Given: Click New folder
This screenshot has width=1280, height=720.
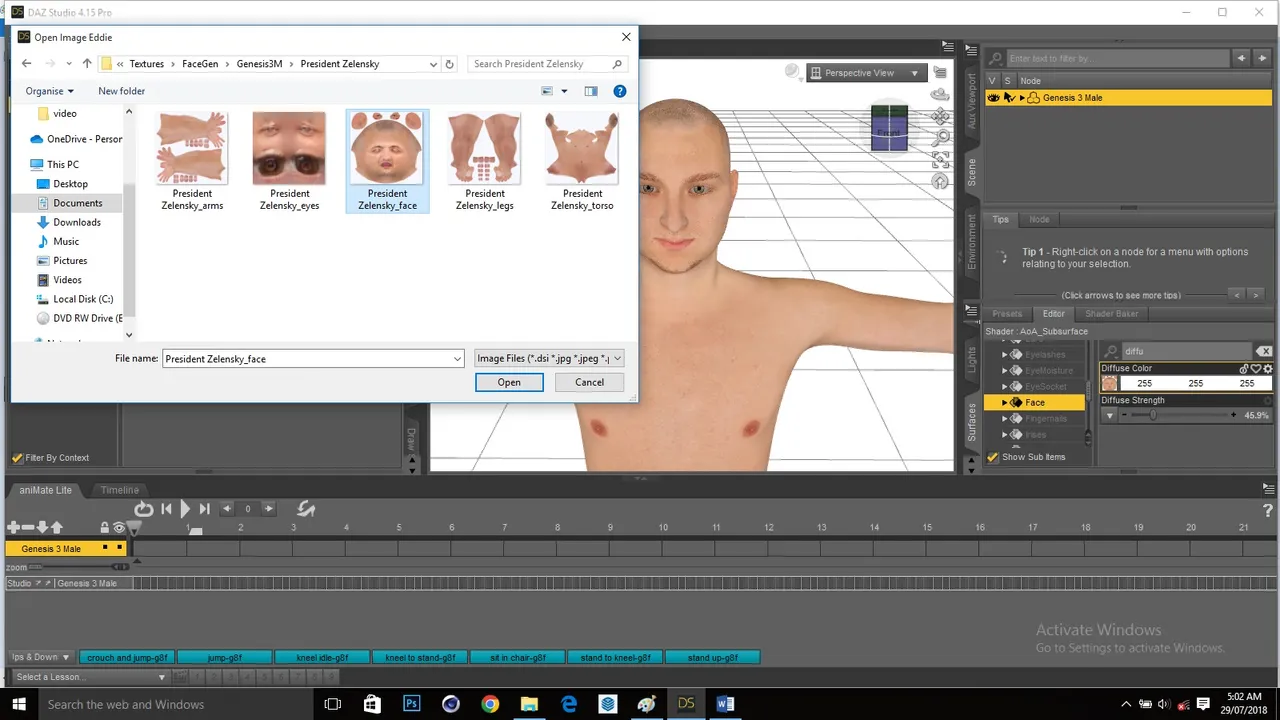Looking at the screenshot, I should (122, 91).
